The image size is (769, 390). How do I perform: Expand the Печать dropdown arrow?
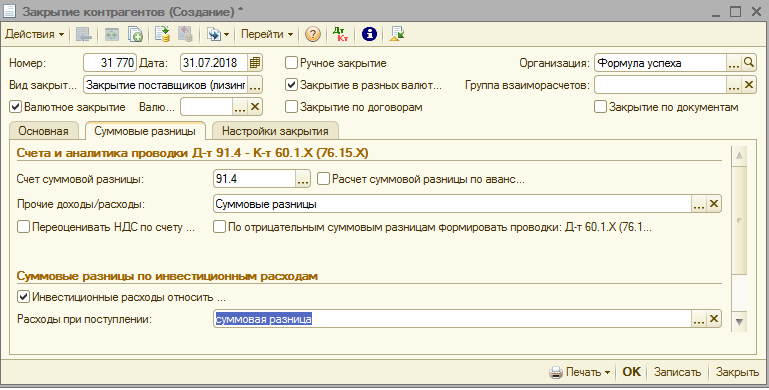(x=607, y=372)
